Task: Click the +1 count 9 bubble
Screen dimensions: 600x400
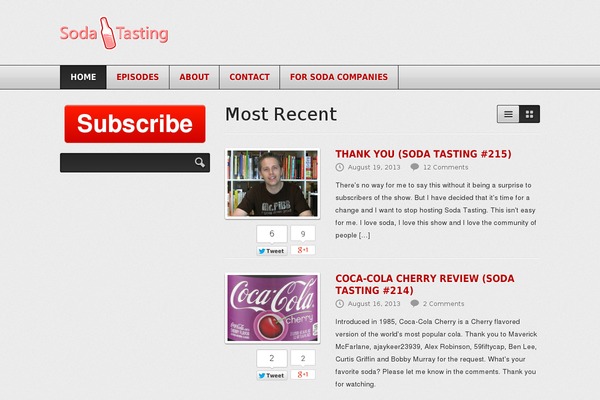Action: coord(303,233)
